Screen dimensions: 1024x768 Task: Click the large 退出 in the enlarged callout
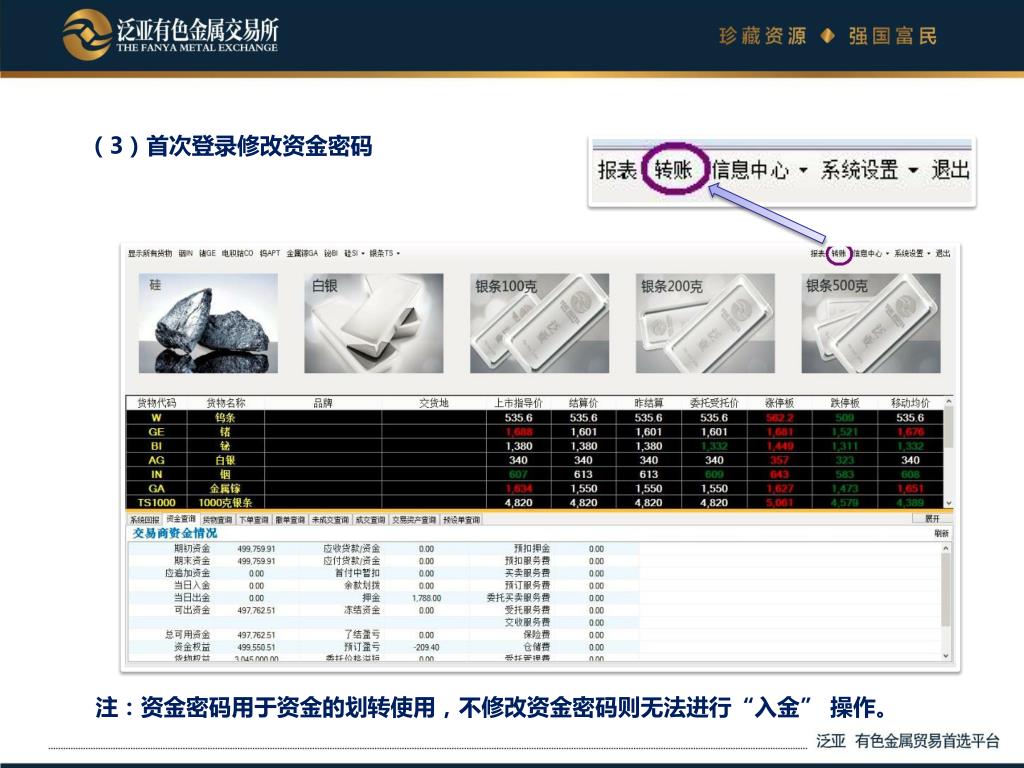pos(950,170)
